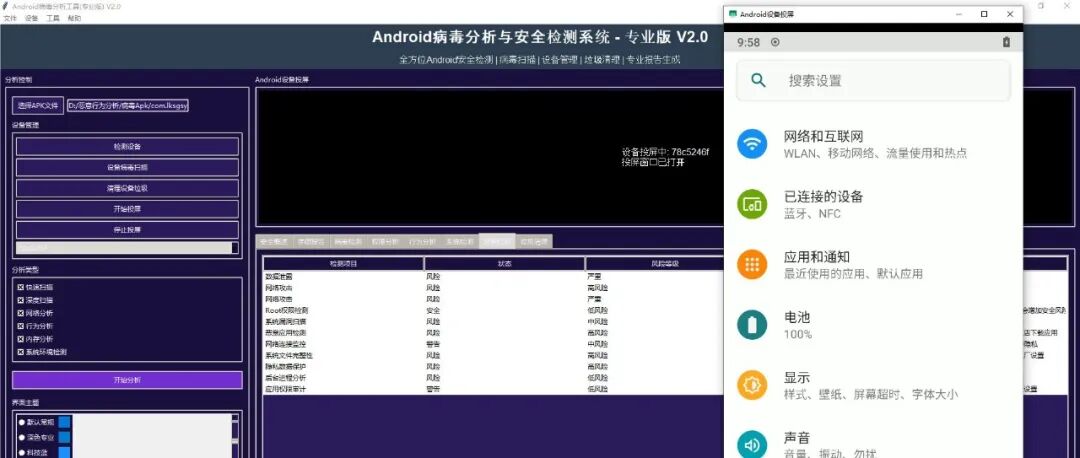
Task: Toggle the 内存分析 checkbox
Action: 21,339
